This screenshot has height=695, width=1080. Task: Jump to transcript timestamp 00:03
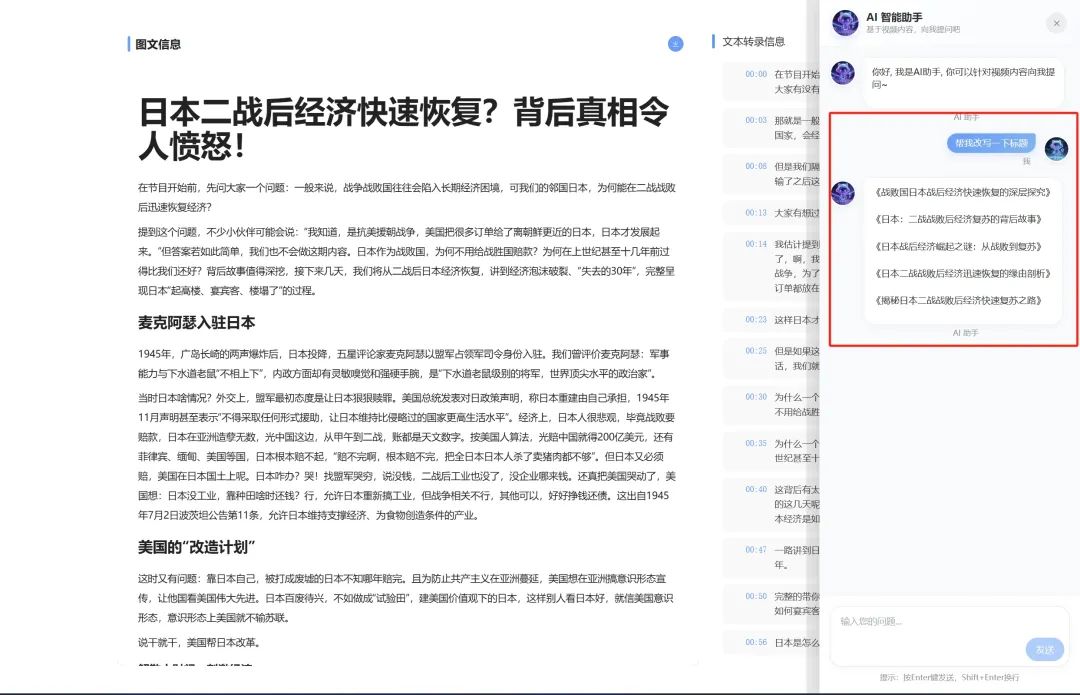click(756, 121)
